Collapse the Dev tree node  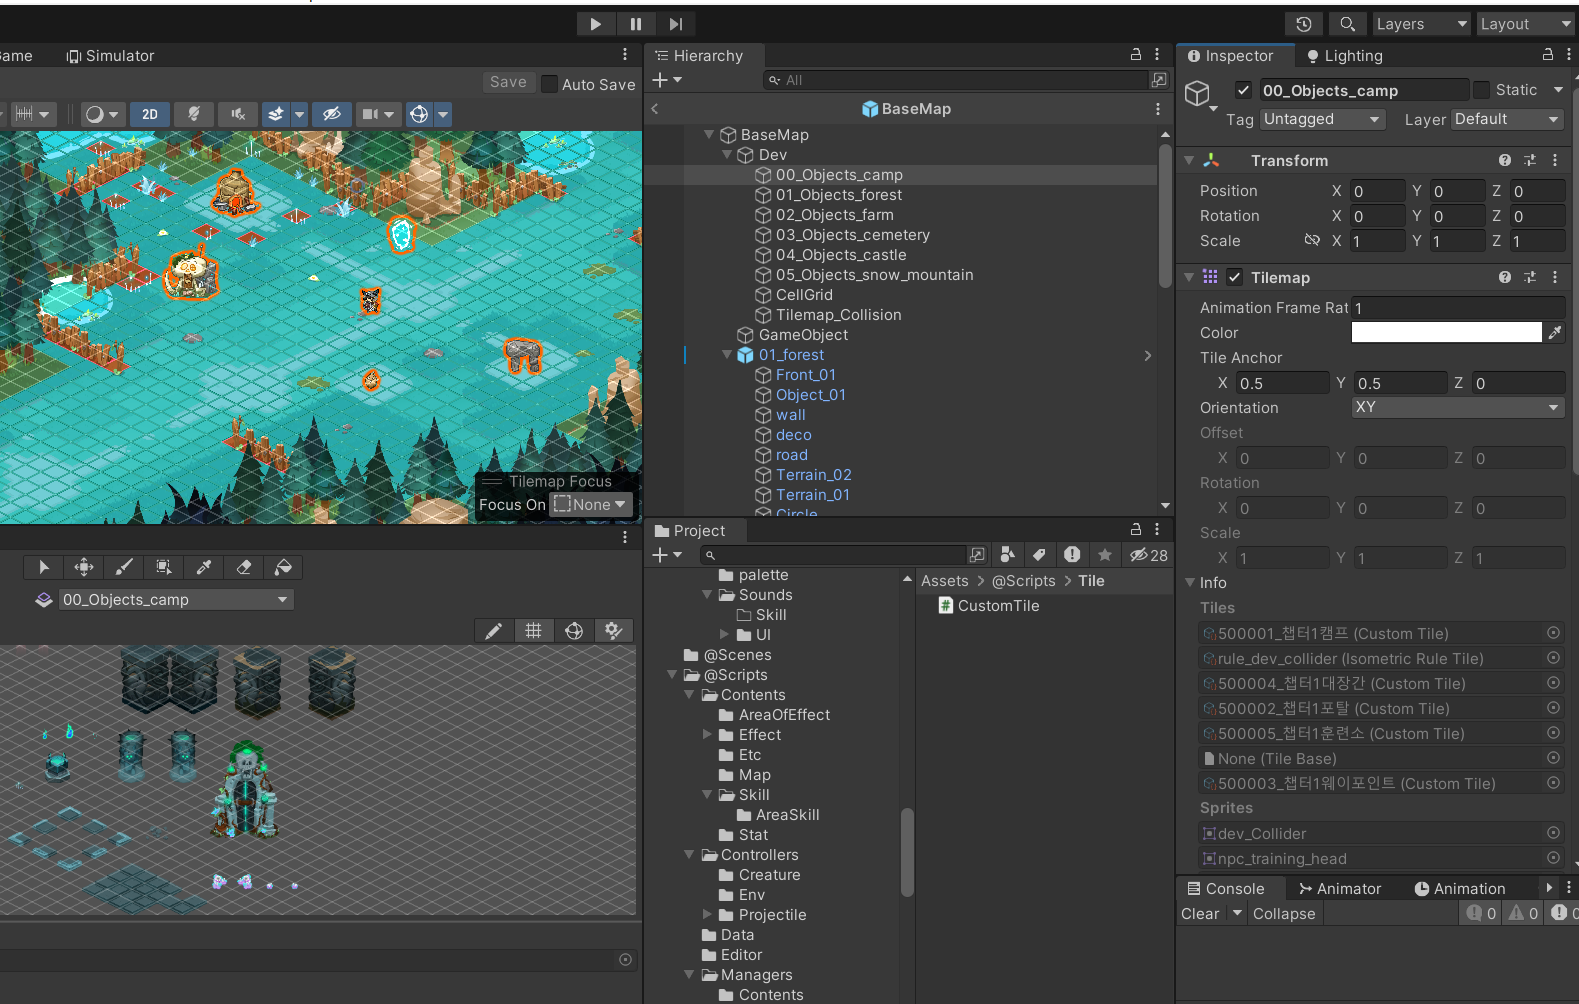[727, 155]
